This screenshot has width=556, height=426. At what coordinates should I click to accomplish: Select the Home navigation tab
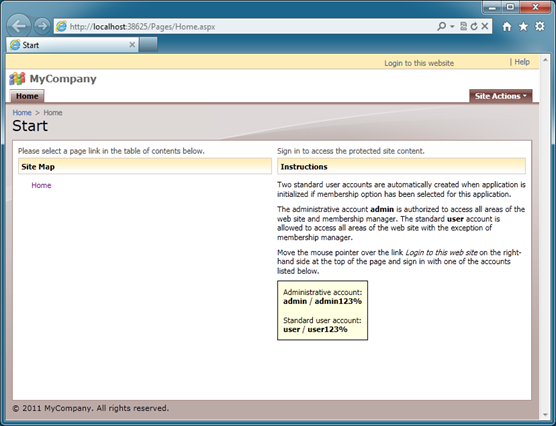pyautogui.click(x=27, y=96)
